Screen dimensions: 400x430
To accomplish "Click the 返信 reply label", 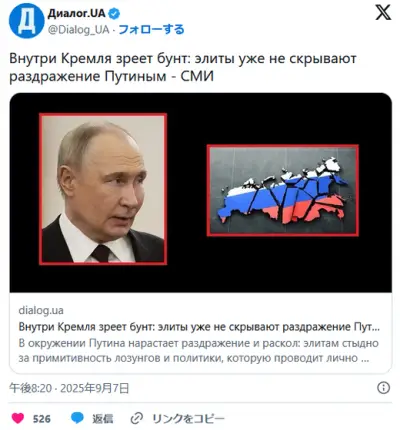I will [x=103, y=419].
